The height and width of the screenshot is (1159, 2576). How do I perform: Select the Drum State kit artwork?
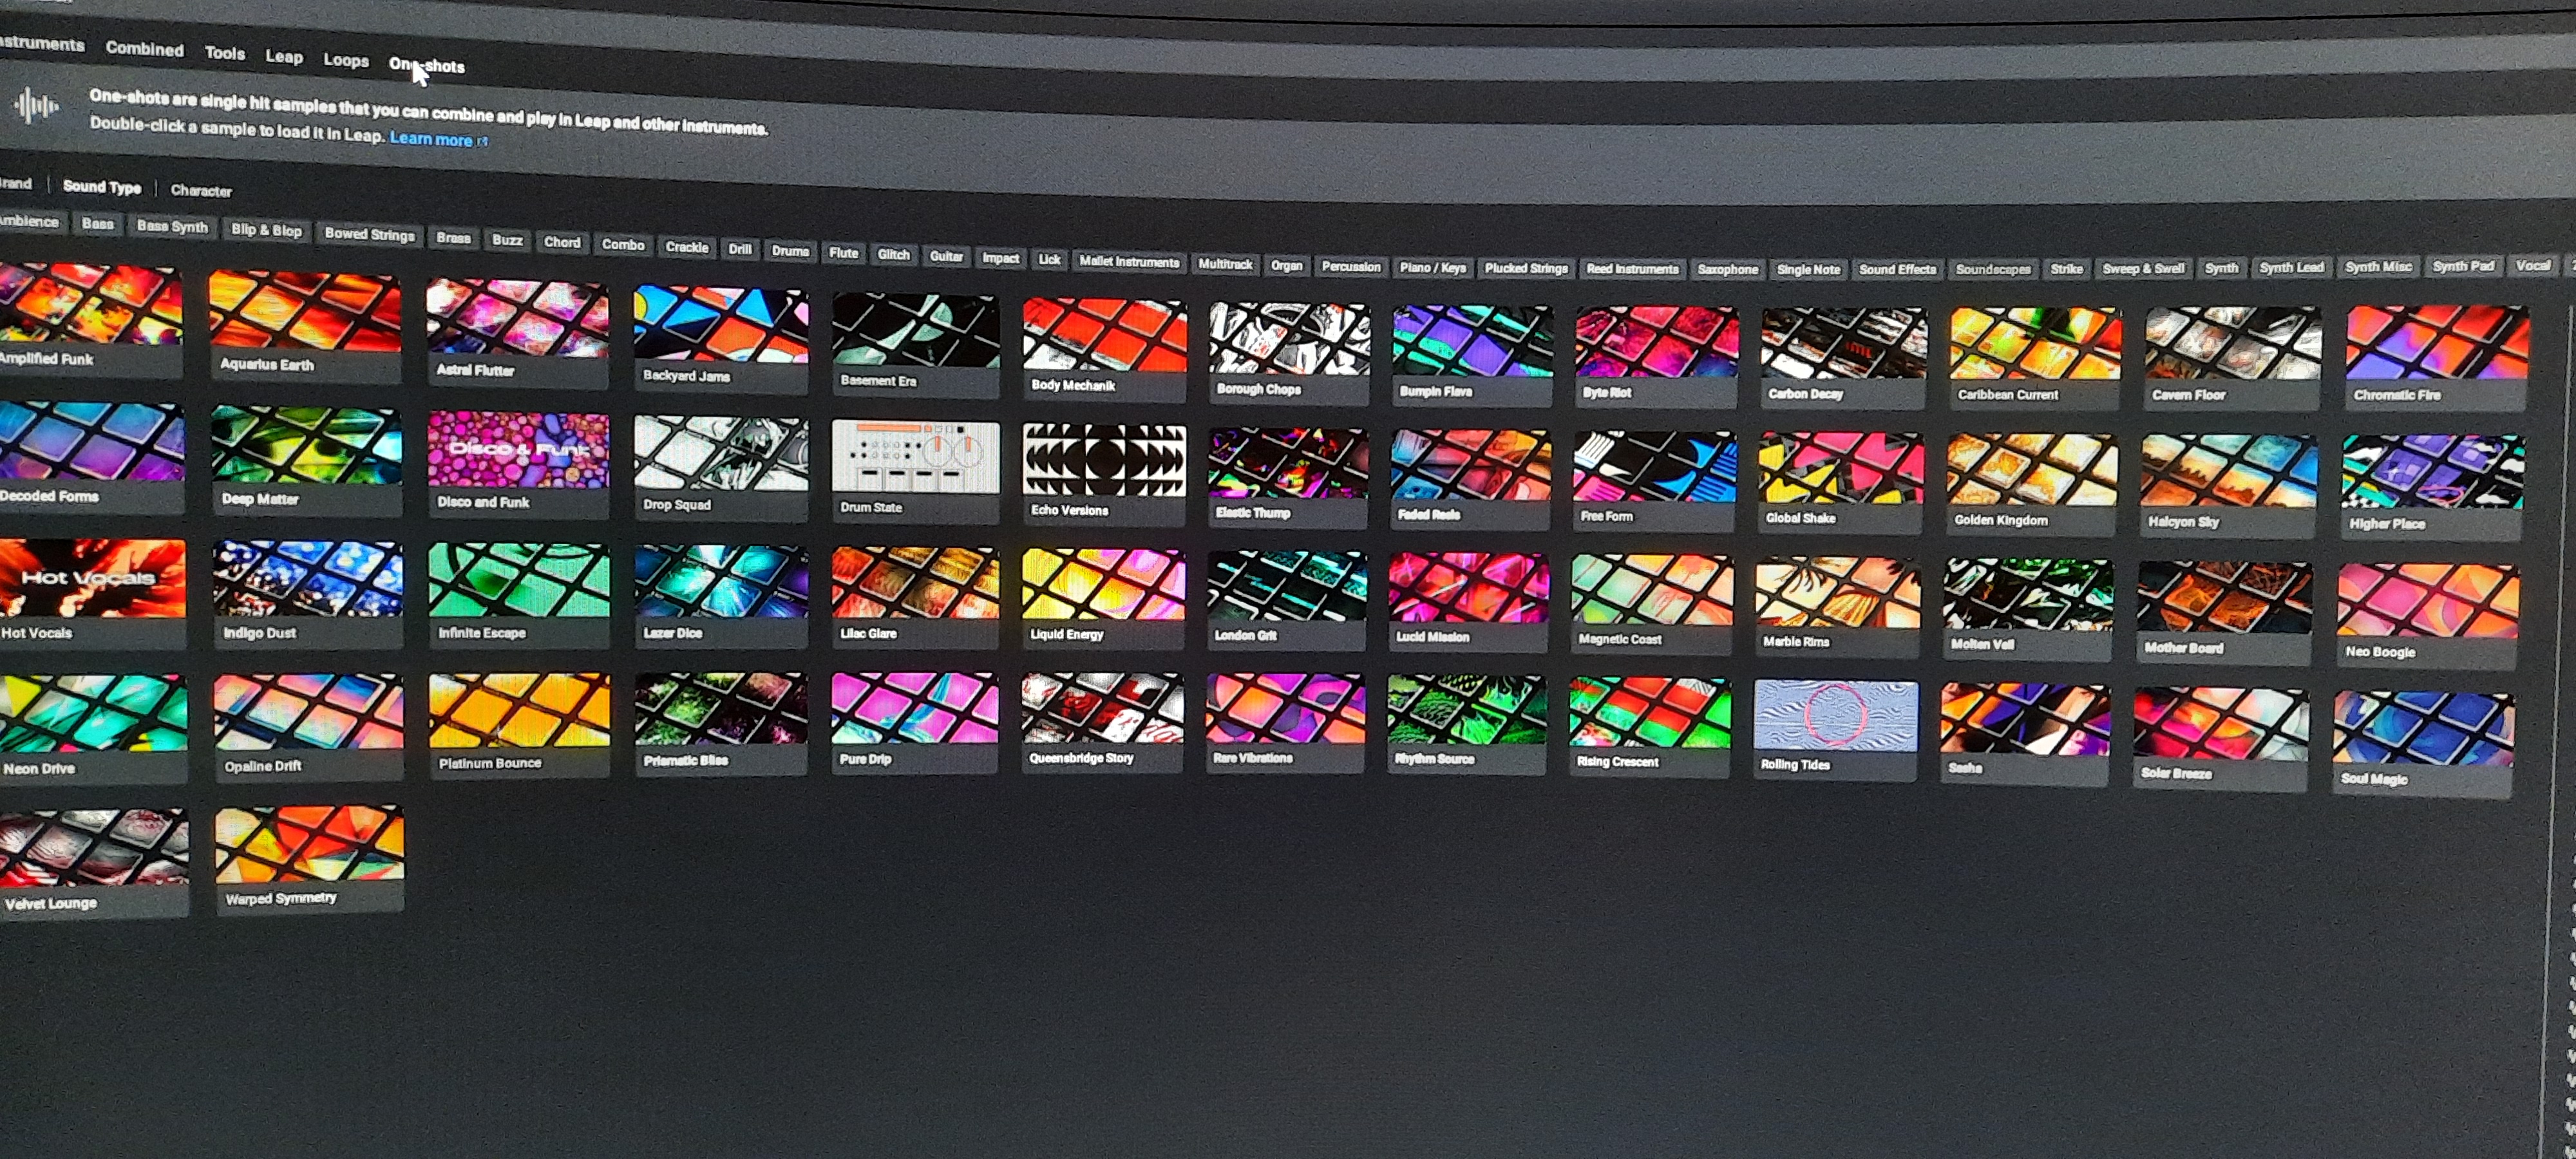click(x=915, y=457)
